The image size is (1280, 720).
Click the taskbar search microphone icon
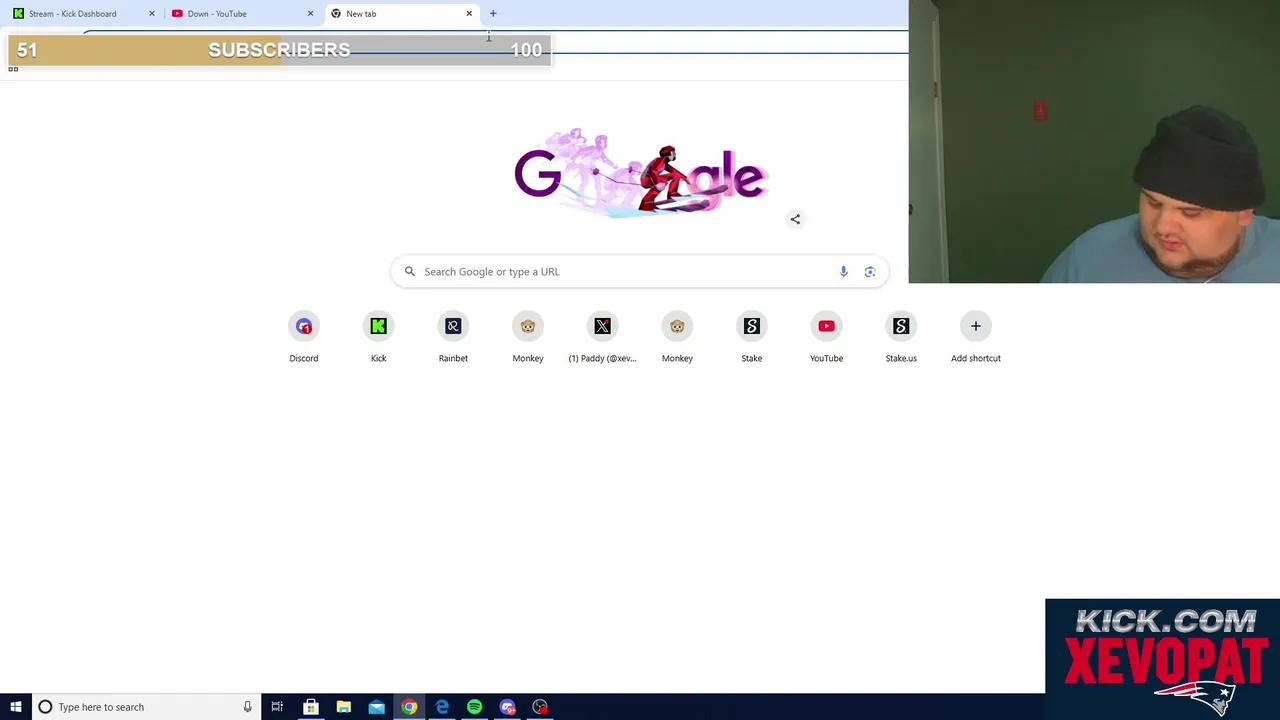pos(247,707)
